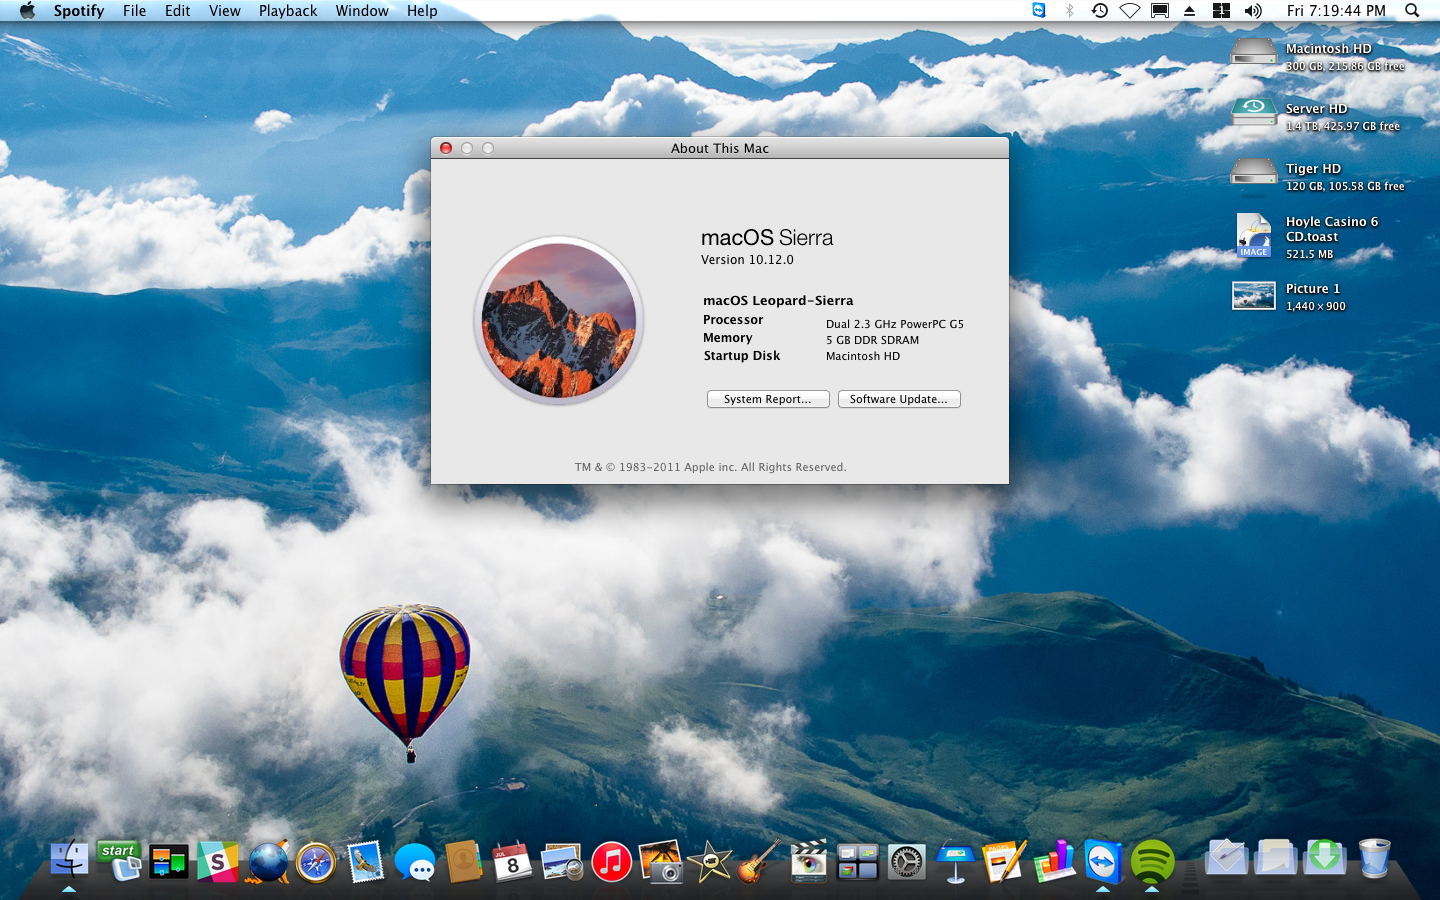Open Messages chat bubble in dock

point(414,862)
